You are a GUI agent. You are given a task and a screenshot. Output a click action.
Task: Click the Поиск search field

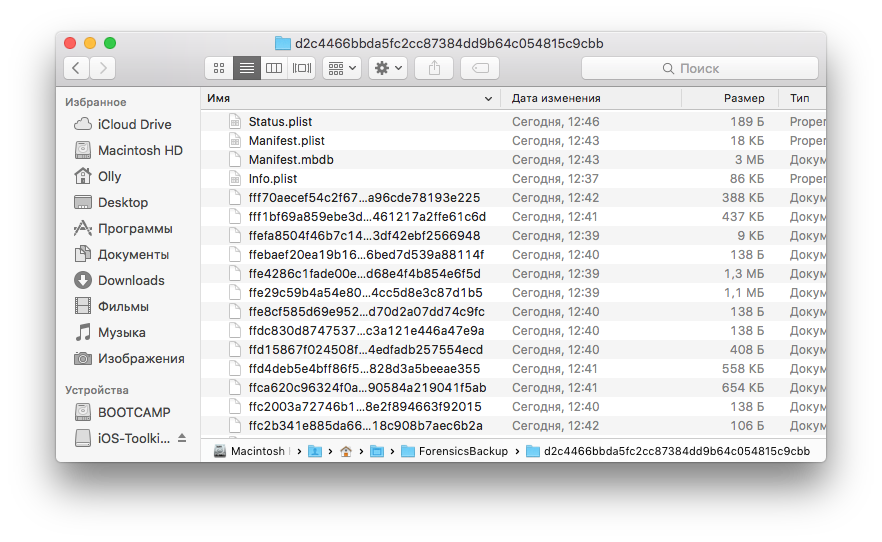[699, 68]
